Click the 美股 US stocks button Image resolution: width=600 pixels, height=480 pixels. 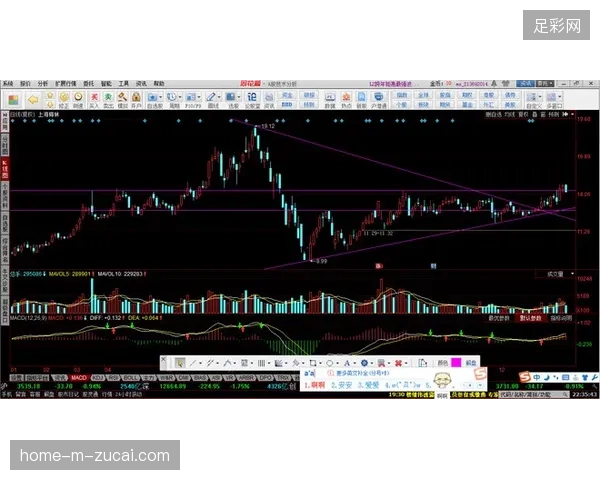[x=510, y=104]
